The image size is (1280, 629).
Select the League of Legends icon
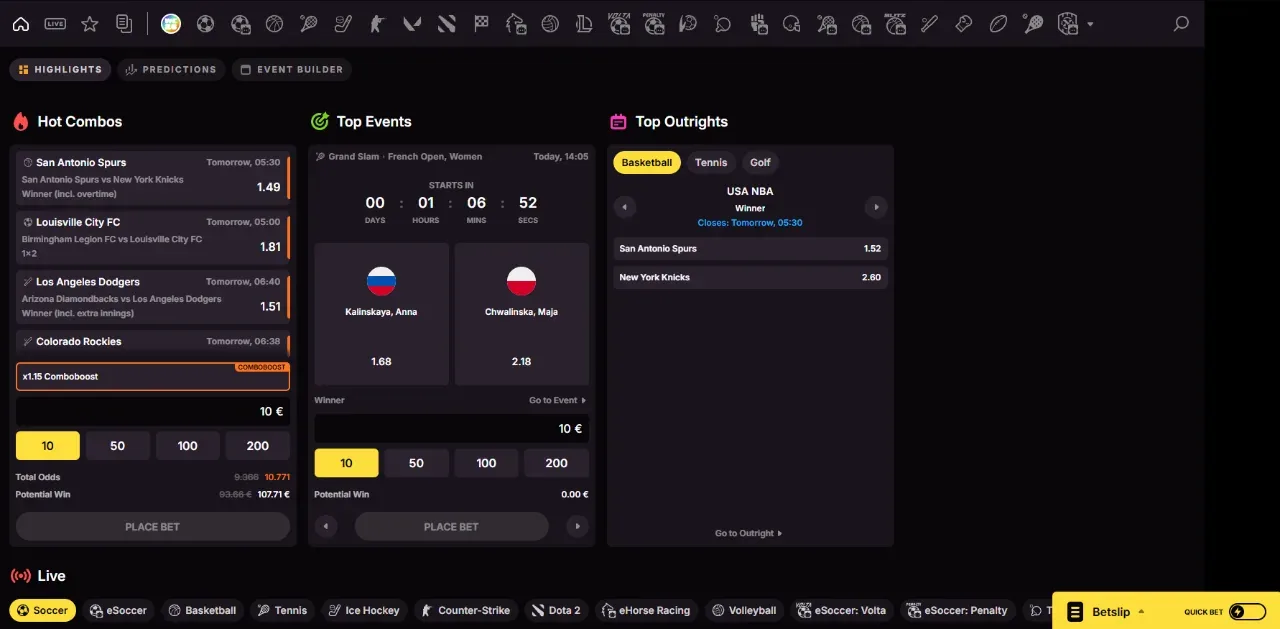pyautogui.click(x=585, y=24)
